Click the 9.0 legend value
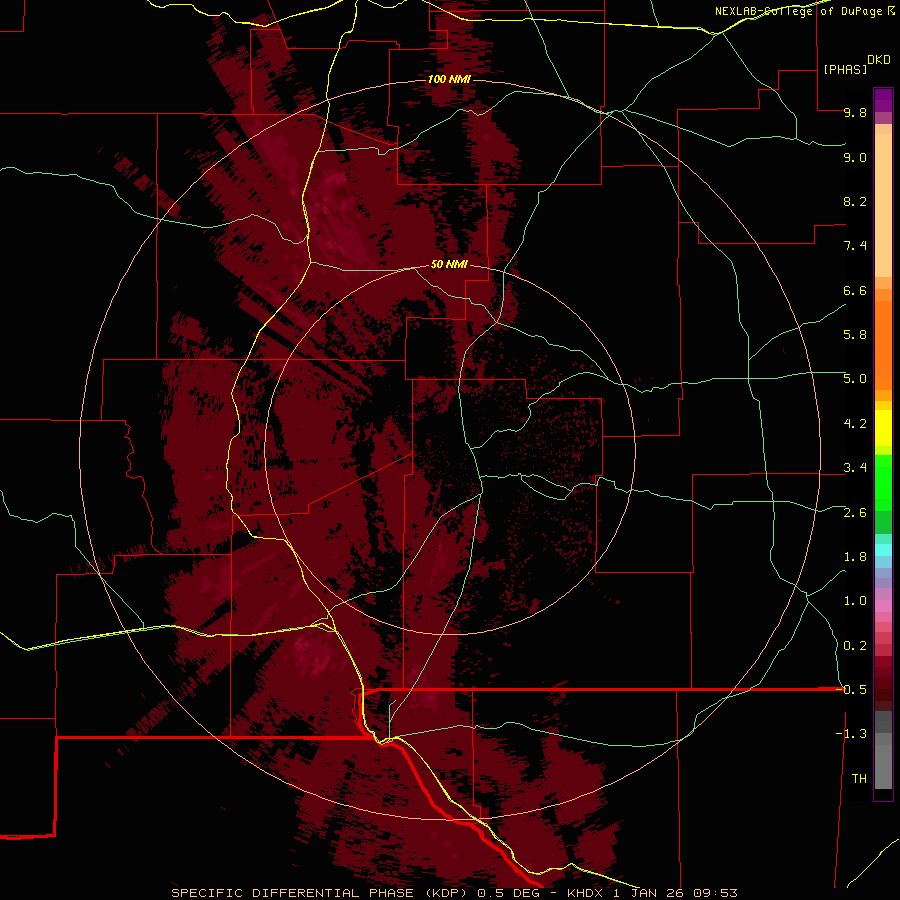The width and height of the screenshot is (900, 900). pyautogui.click(x=855, y=157)
